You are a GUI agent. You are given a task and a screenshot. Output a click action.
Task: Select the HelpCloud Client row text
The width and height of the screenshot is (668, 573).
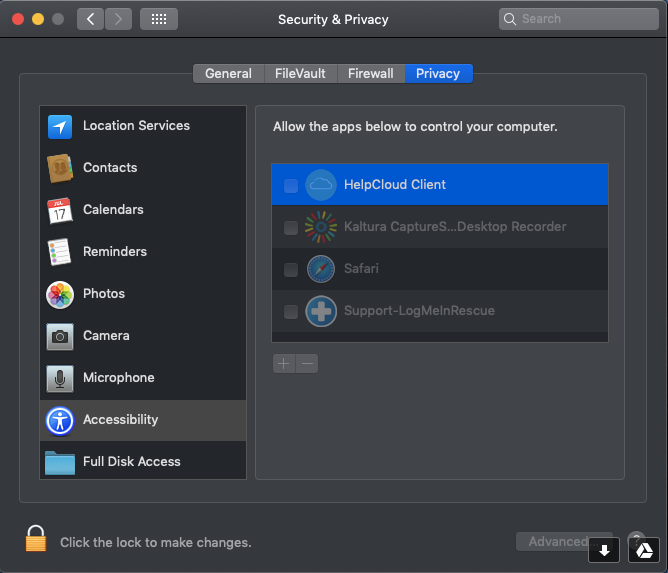point(395,184)
